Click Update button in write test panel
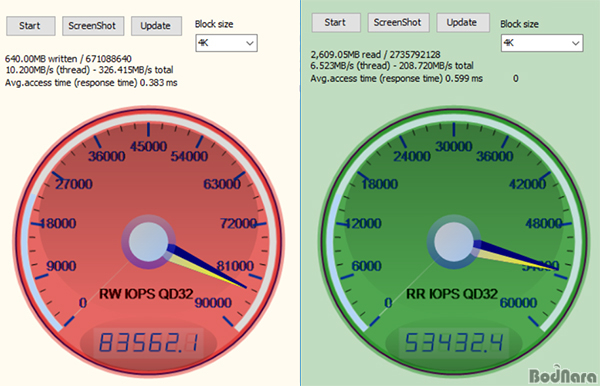This screenshot has width=600, height=386. pyautogui.click(x=156, y=26)
